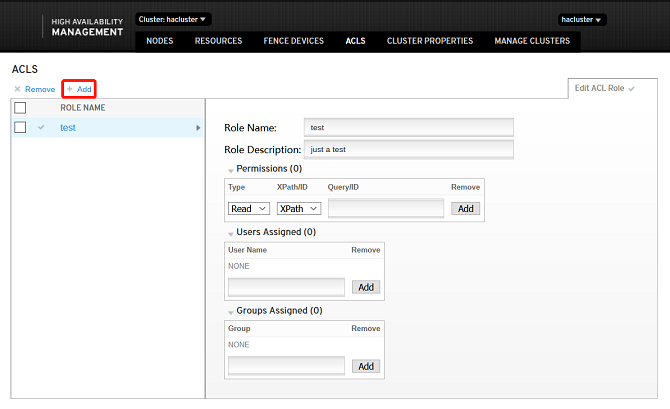This screenshot has width=670, height=409.
Task: Open the Cluster: hacluster dropdown
Action: [x=173, y=19]
